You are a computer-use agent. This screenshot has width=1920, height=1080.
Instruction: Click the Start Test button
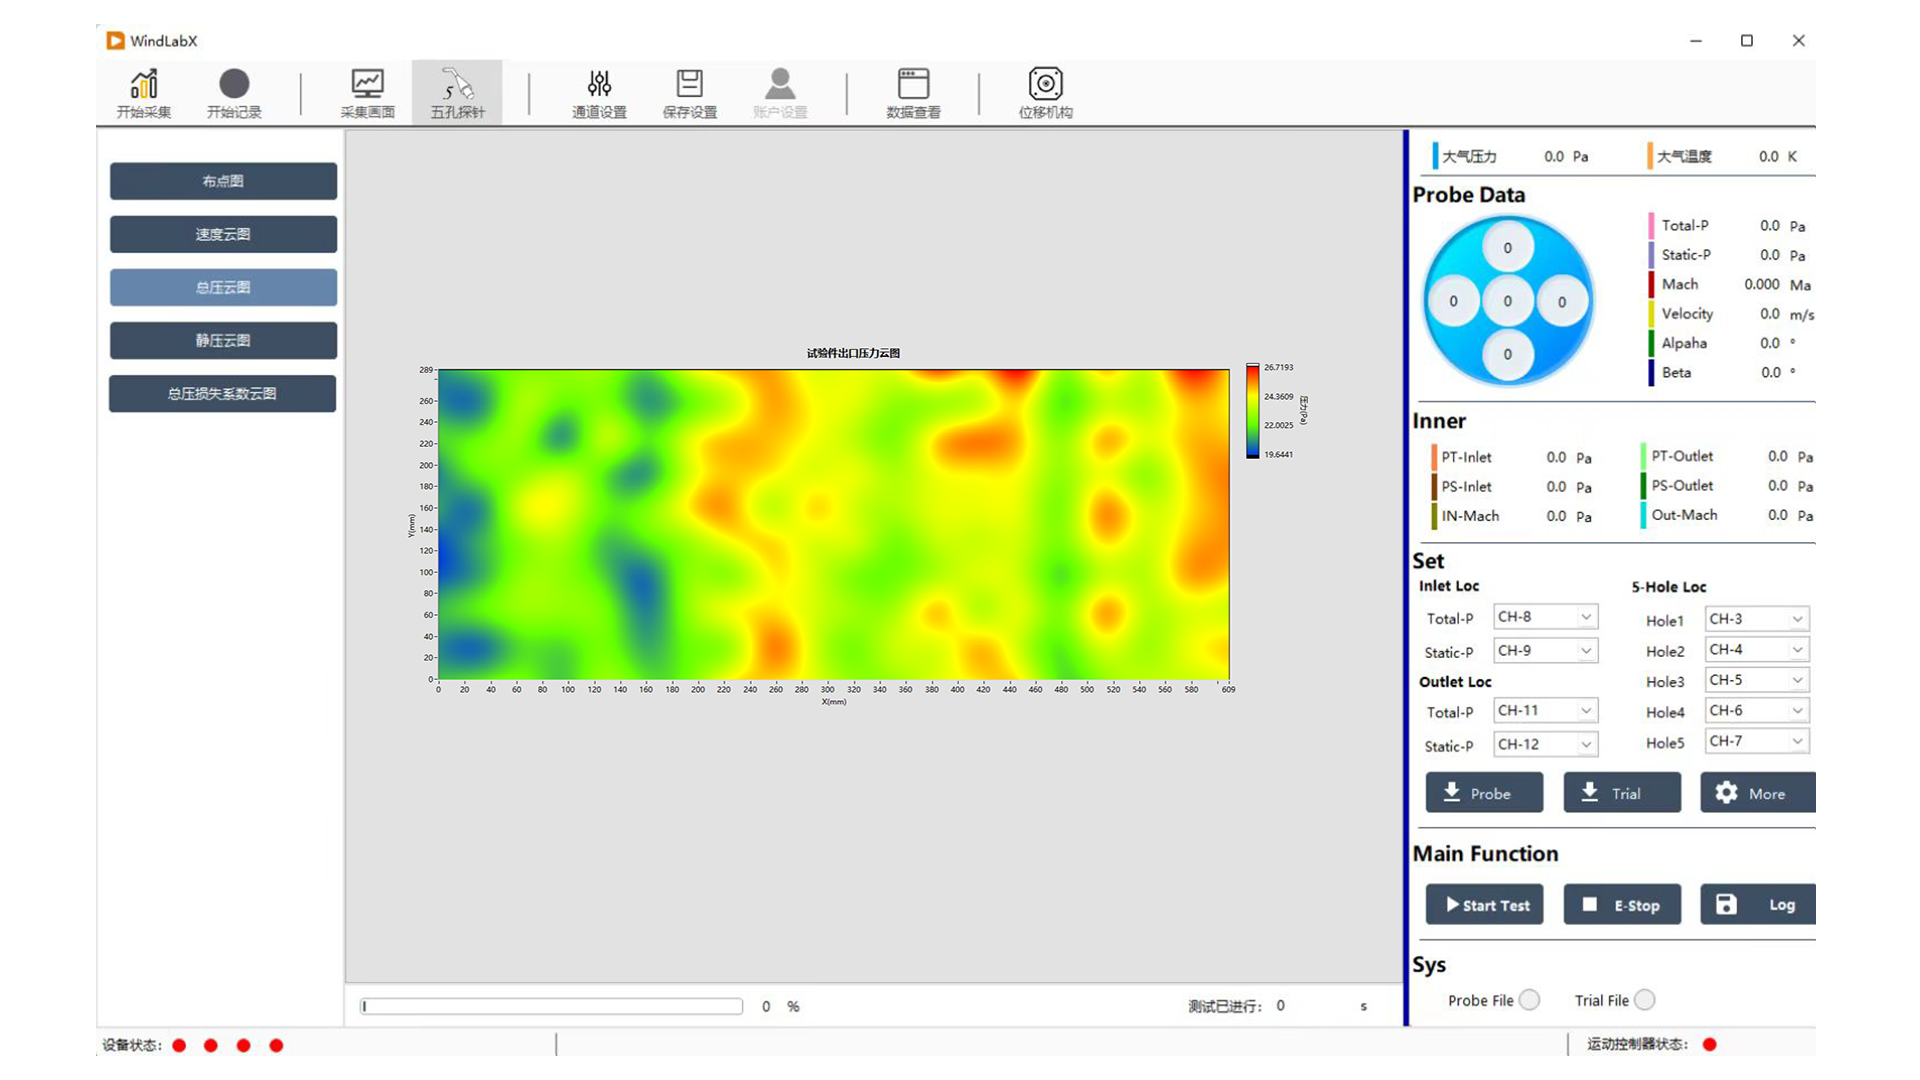click(x=1486, y=905)
